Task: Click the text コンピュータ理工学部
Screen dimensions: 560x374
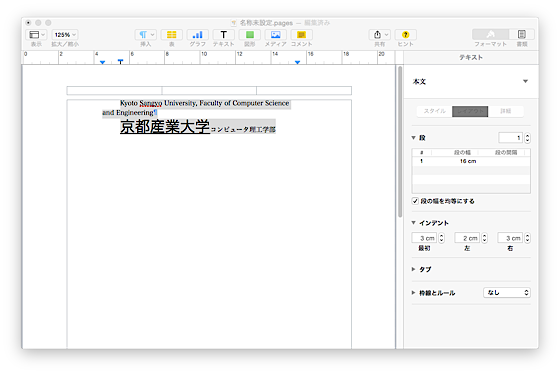Action: coord(243,129)
